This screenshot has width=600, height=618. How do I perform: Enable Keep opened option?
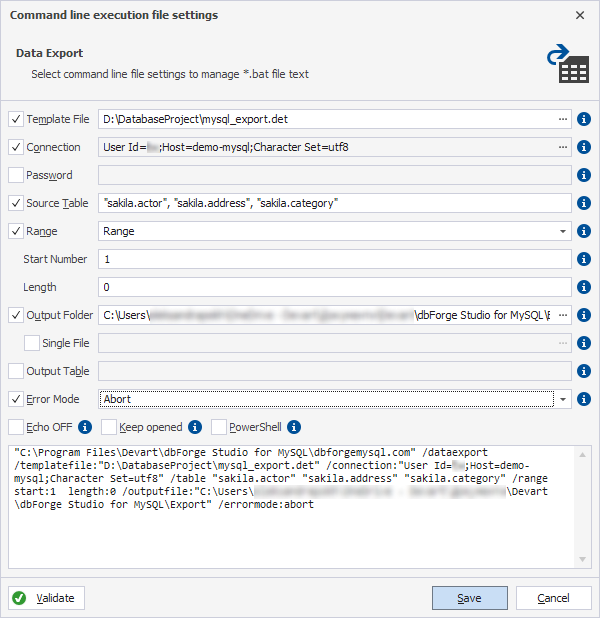tap(109, 427)
